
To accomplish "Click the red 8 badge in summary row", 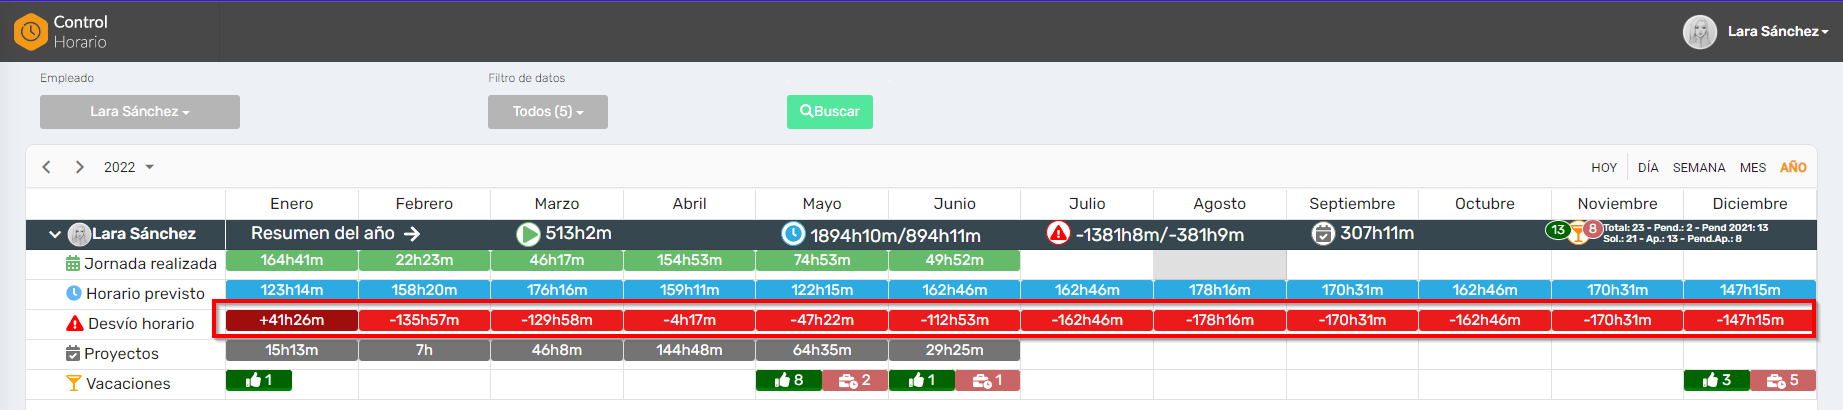I will point(1593,229).
